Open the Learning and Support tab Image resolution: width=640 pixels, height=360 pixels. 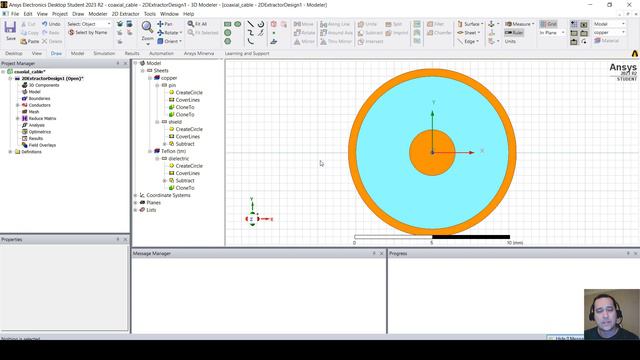[247, 53]
